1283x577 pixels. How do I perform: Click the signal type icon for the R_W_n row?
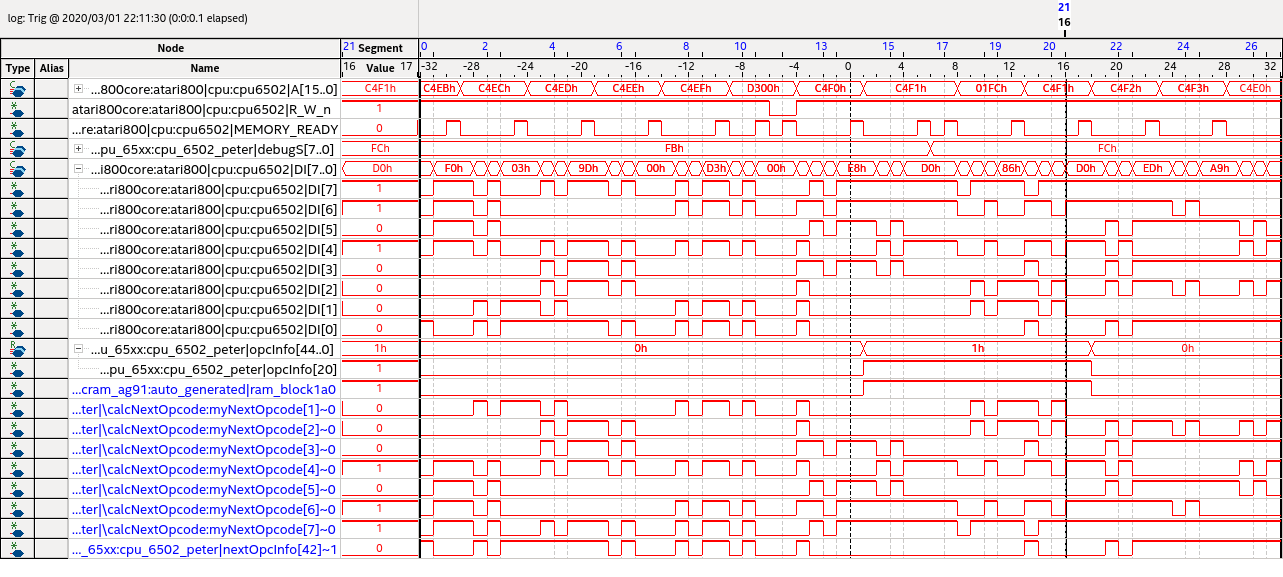(x=18, y=109)
